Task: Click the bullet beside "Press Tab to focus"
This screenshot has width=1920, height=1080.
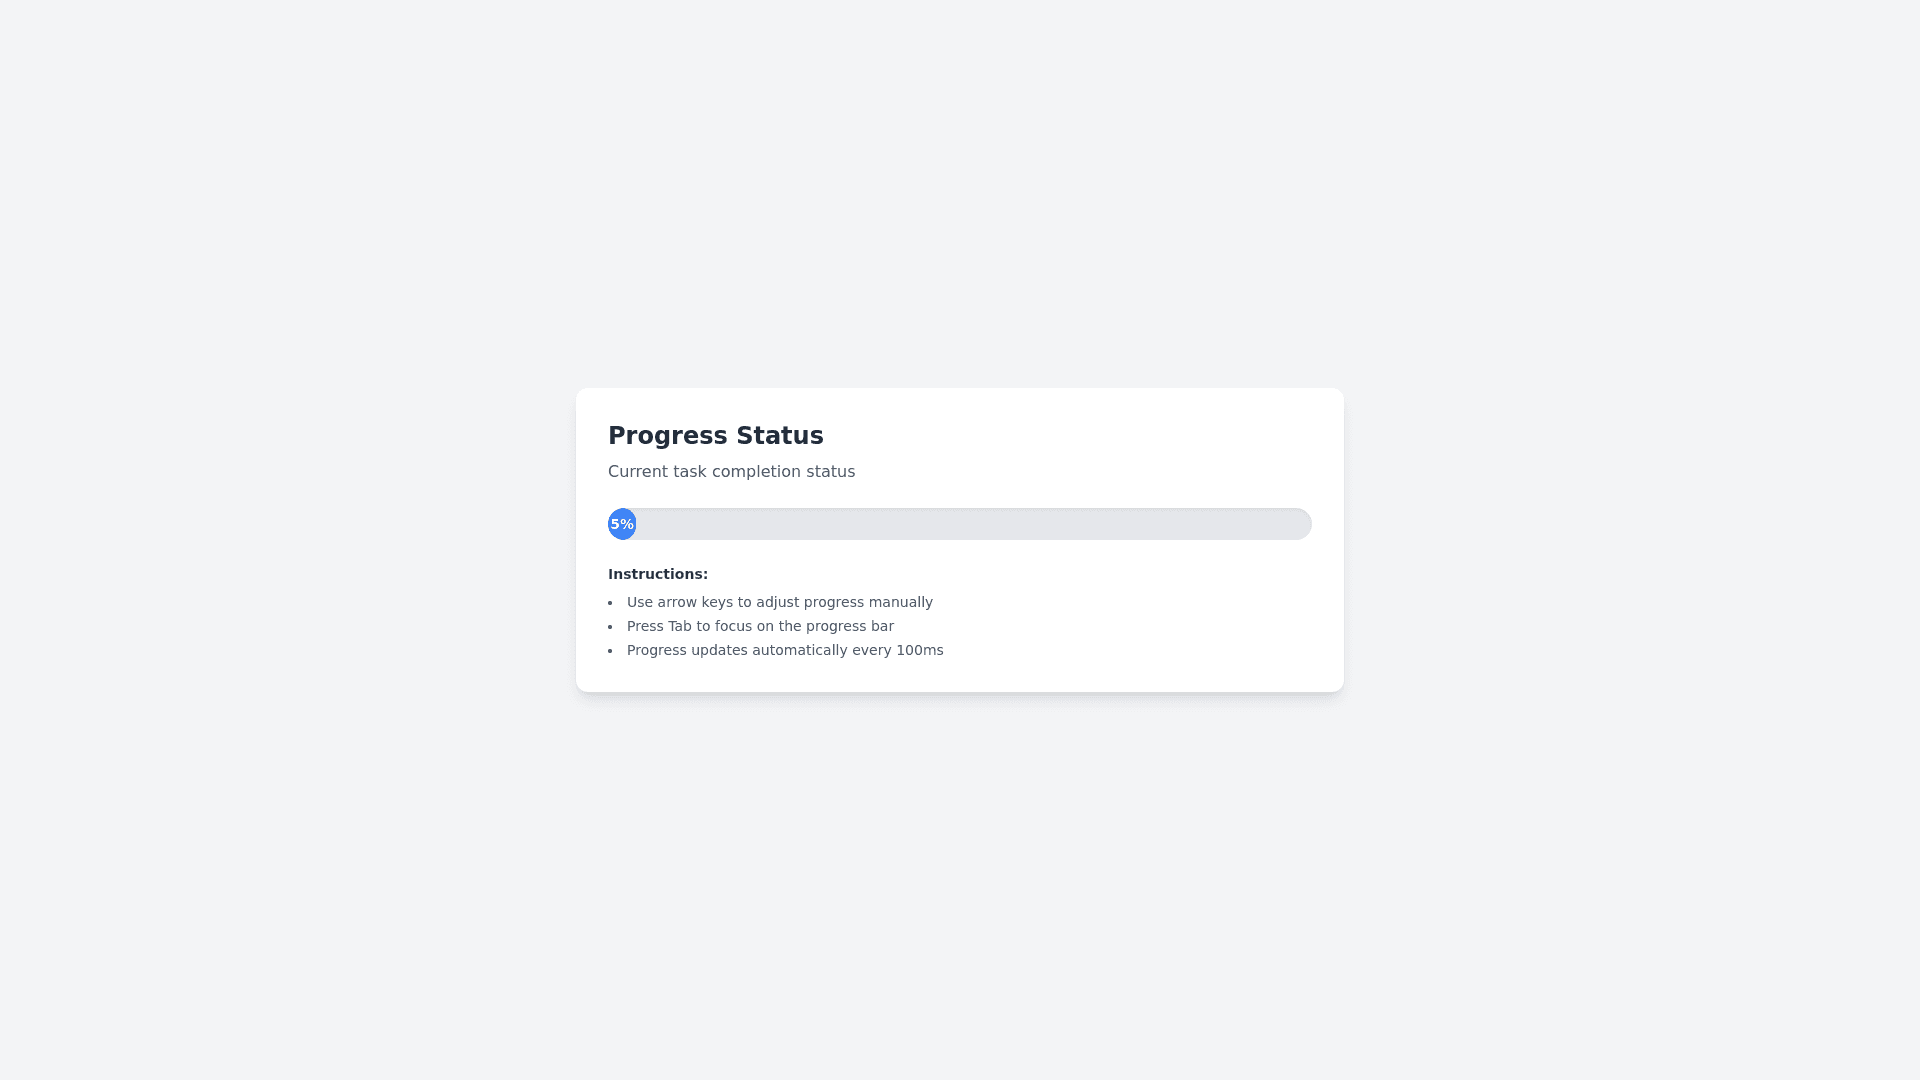Action: [x=610, y=627]
